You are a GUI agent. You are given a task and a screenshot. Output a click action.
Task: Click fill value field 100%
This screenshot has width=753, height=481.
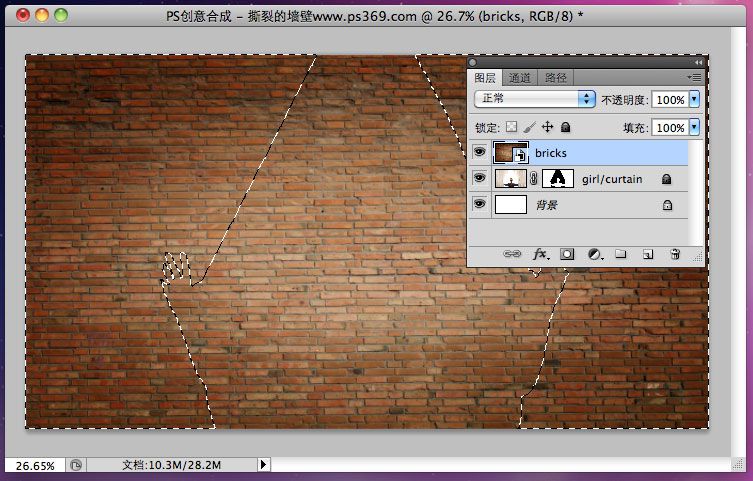pyautogui.click(x=670, y=128)
